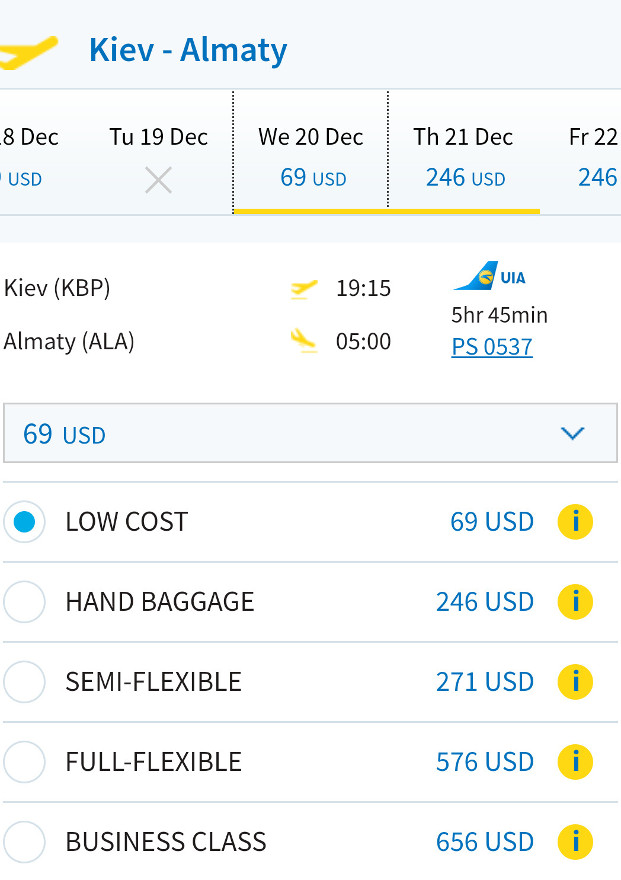View FULL-FLEXIBLE fare info icon
621x880 pixels.
tap(575, 762)
